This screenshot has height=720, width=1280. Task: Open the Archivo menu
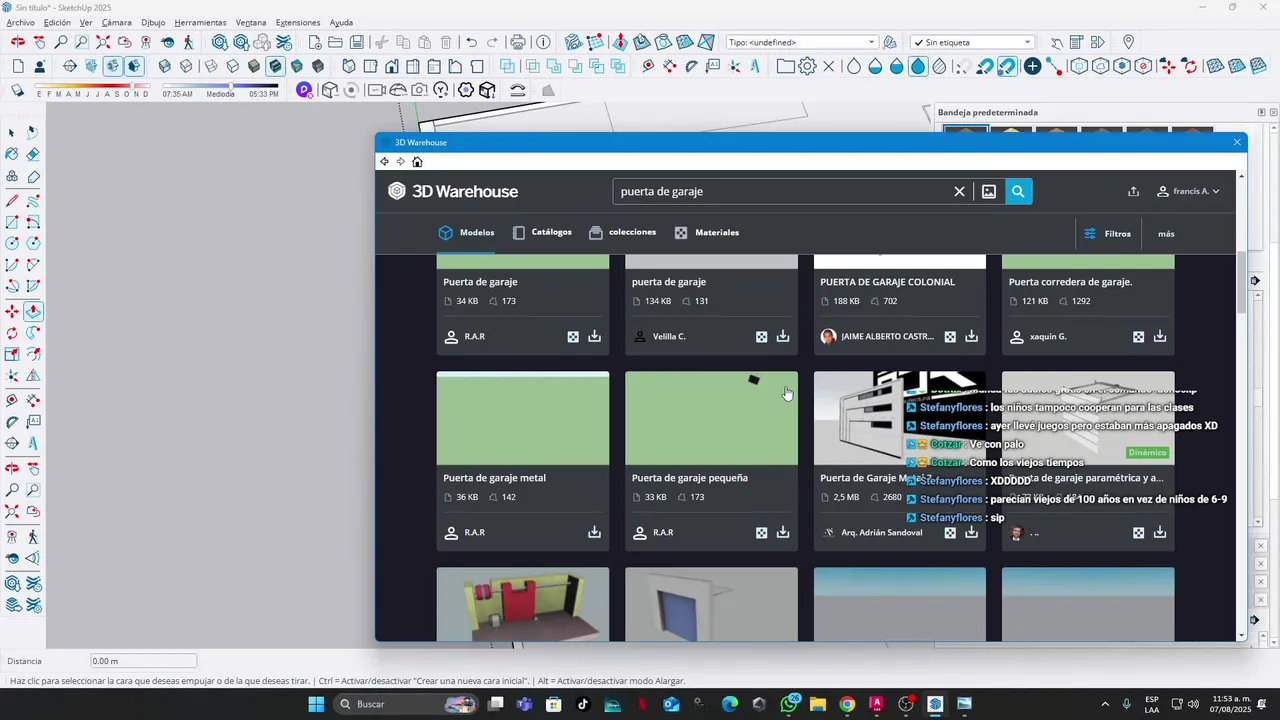(20, 22)
